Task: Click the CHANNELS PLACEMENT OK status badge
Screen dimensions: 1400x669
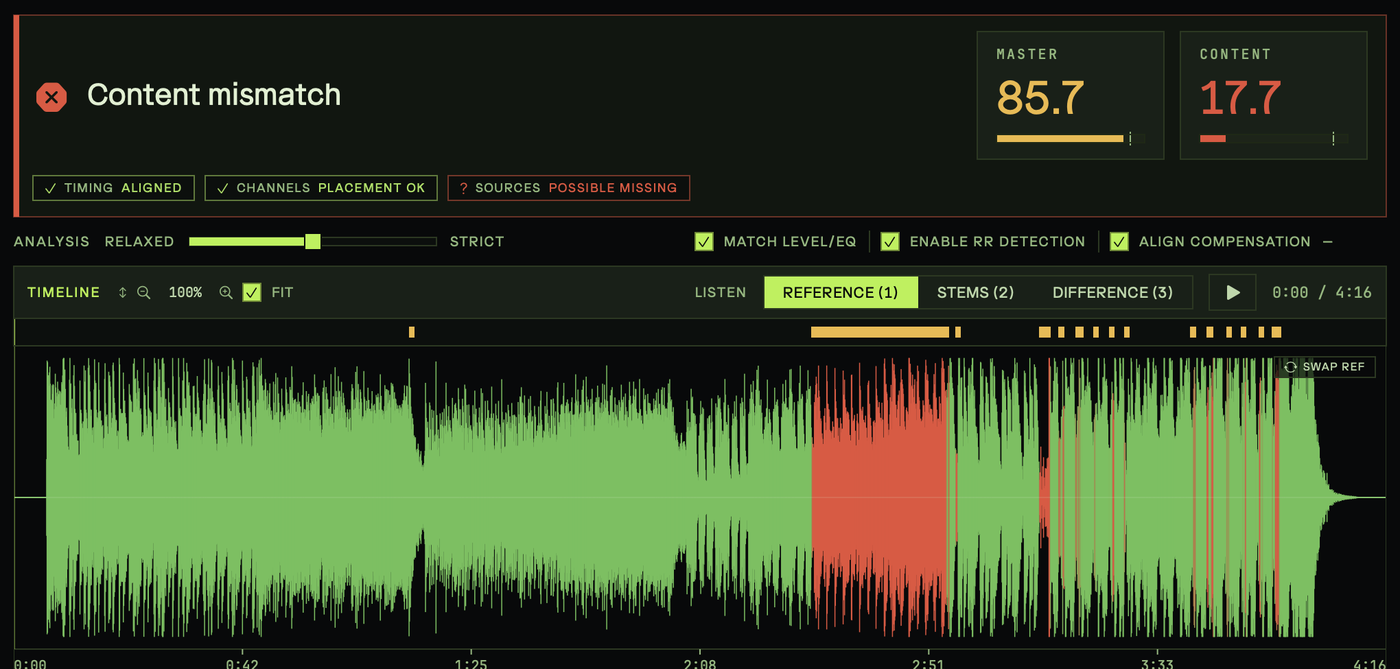Action: click(x=321, y=188)
